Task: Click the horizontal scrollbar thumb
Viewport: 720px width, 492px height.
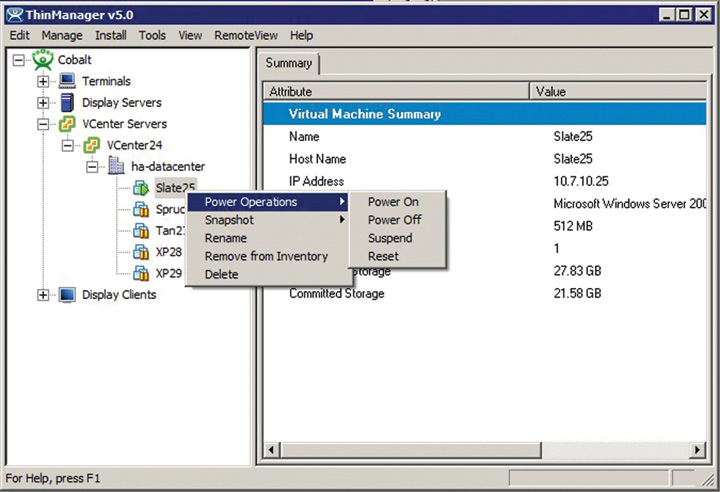Action: (x=411, y=449)
